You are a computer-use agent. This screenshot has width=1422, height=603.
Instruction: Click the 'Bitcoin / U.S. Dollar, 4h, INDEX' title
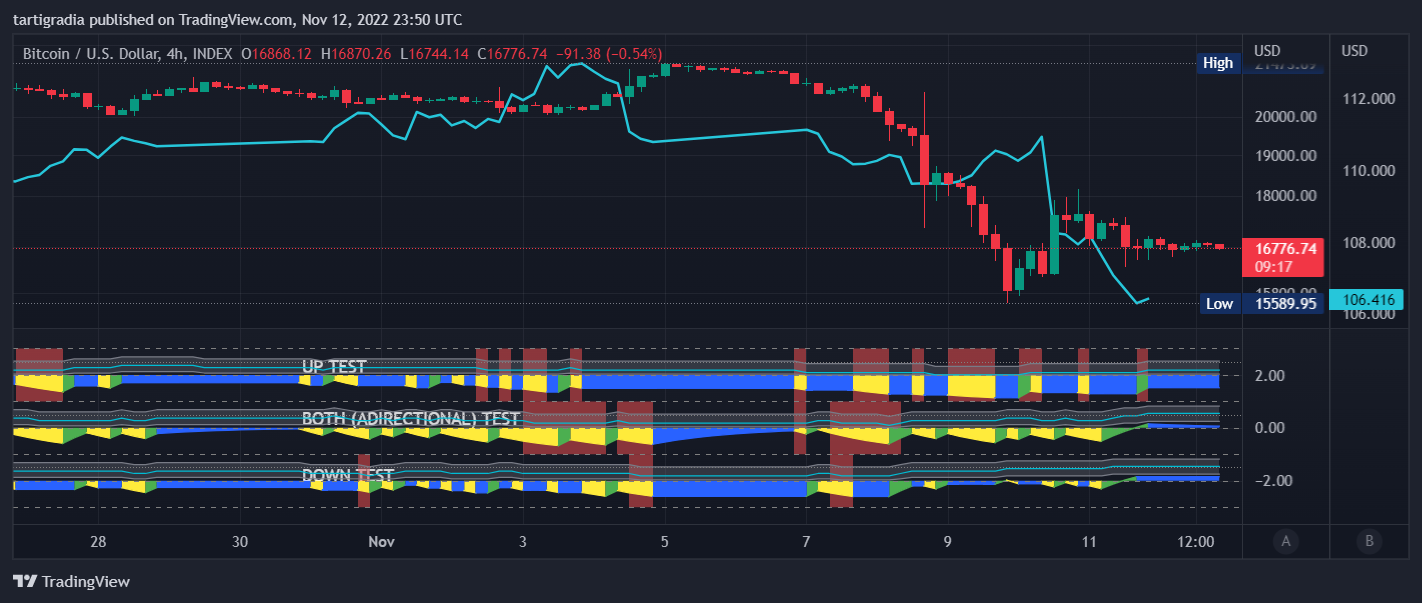[128, 53]
